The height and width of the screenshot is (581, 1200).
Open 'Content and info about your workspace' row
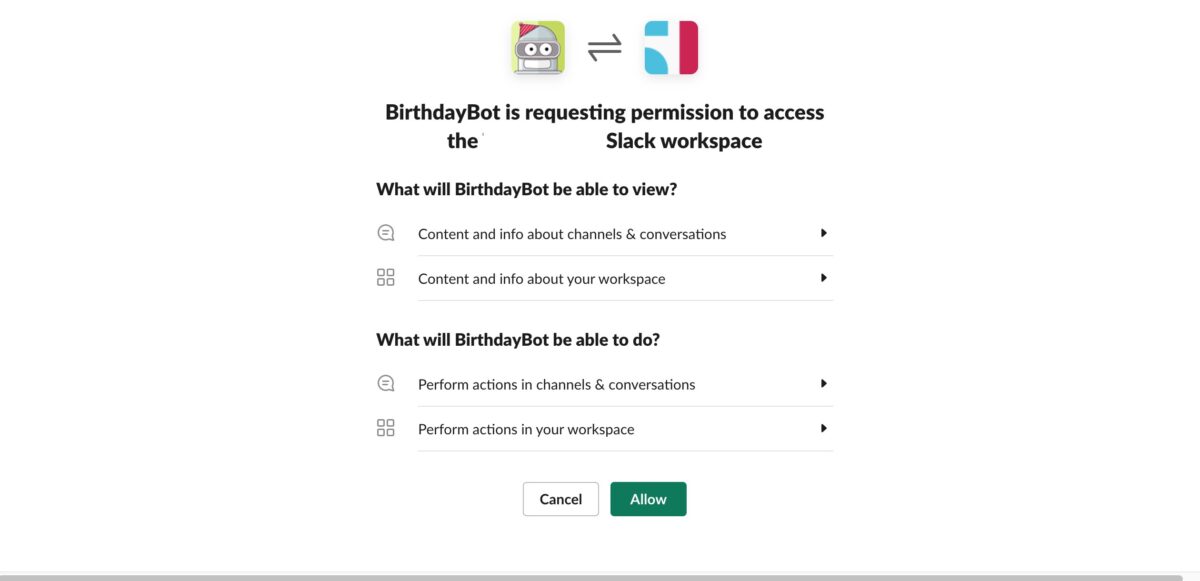click(x=605, y=279)
